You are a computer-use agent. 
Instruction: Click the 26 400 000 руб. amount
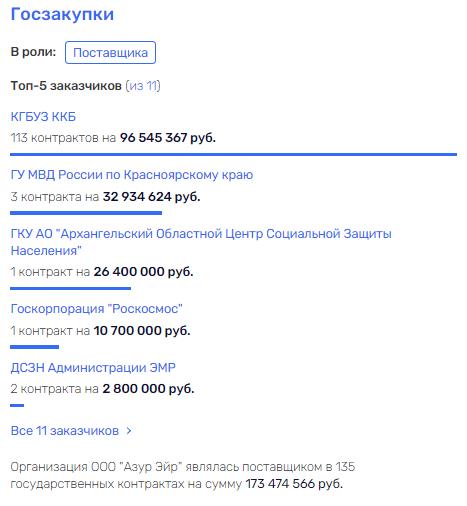point(143,272)
